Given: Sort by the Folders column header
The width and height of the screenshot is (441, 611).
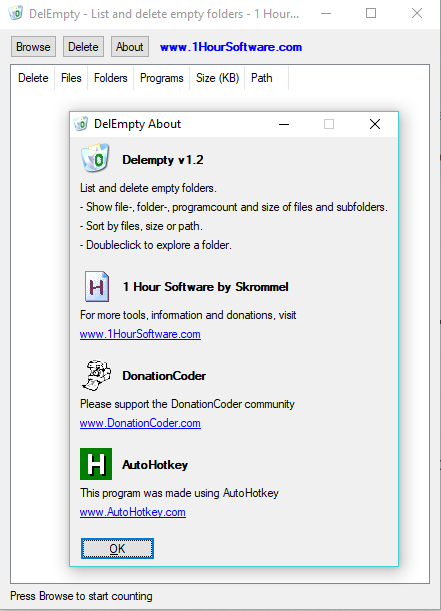Looking at the screenshot, I should tap(111, 78).
